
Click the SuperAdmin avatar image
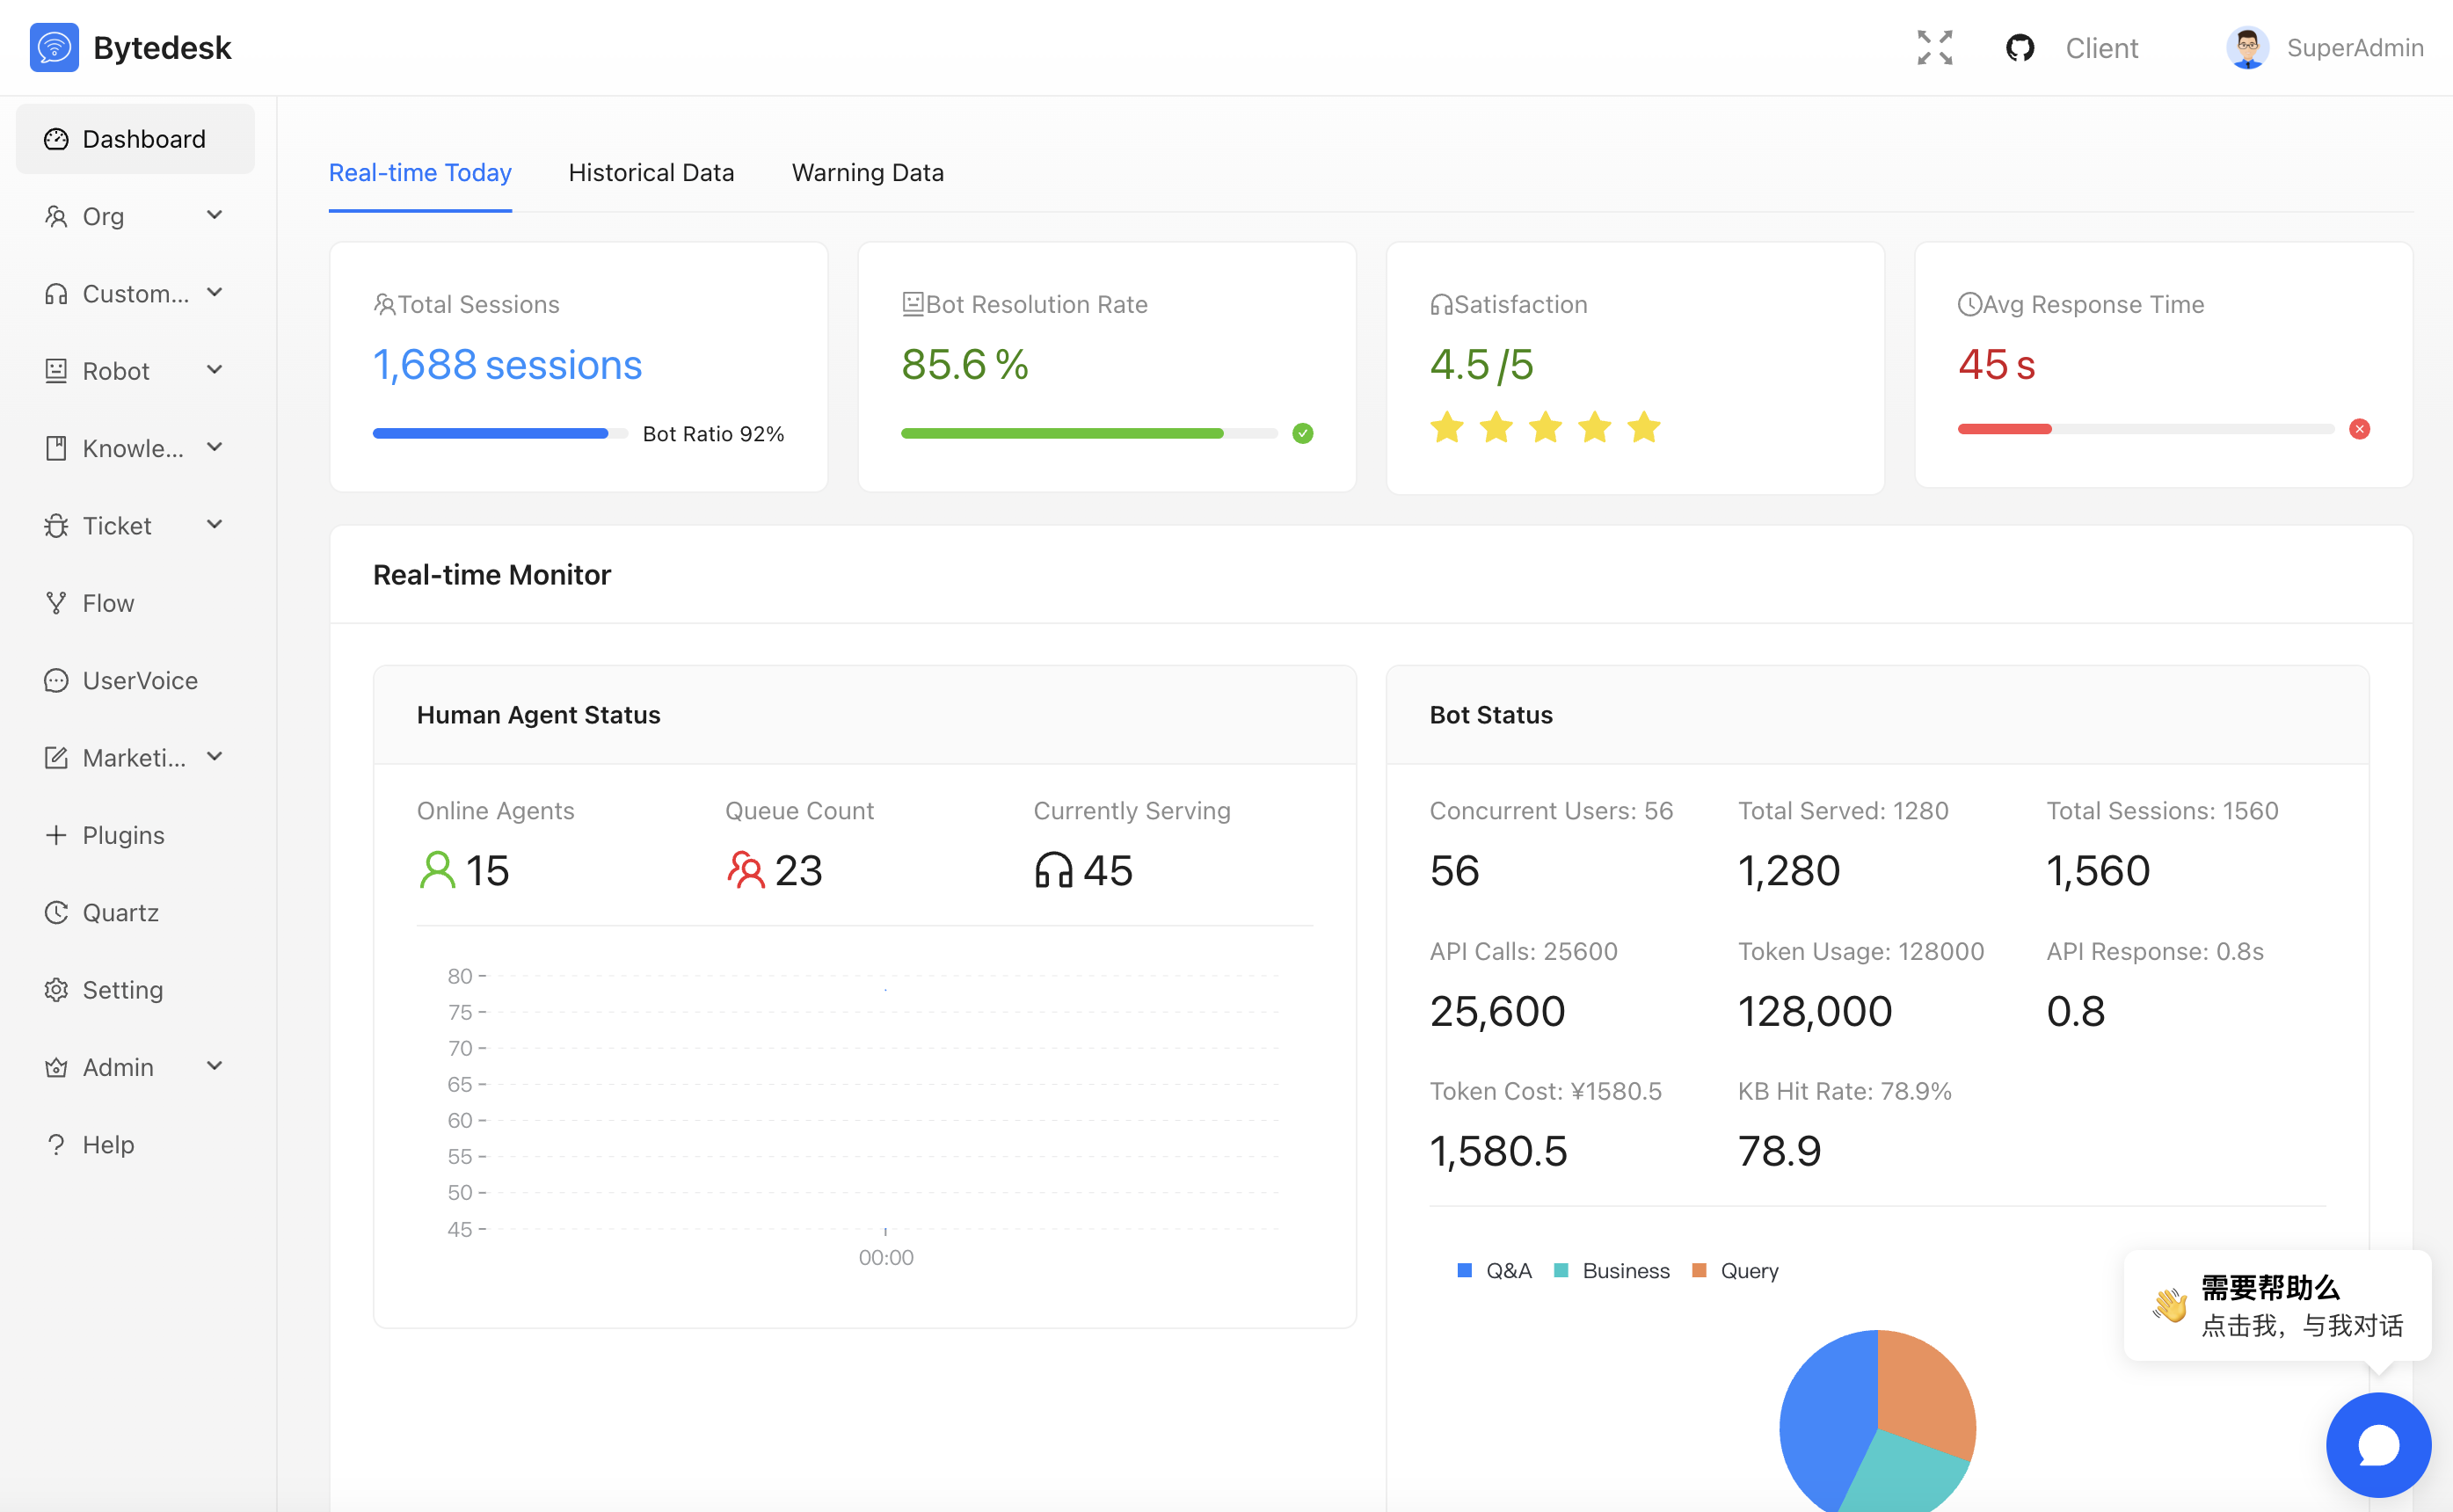[2246, 48]
